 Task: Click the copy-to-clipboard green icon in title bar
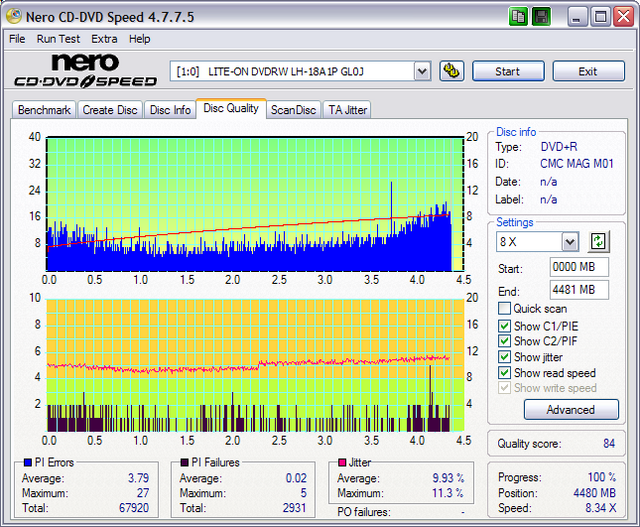(x=518, y=17)
